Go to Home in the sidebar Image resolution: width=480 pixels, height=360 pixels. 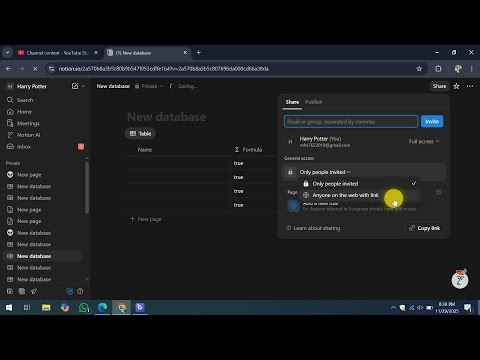pos(24,112)
